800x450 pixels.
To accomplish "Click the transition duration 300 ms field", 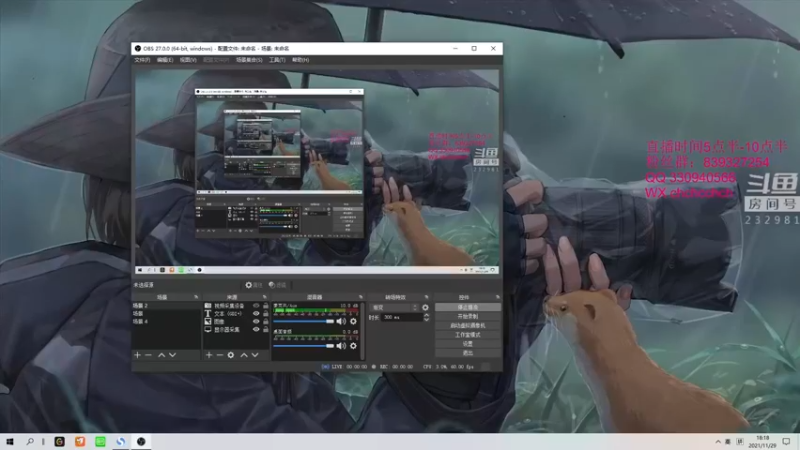I will click(402, 317).
